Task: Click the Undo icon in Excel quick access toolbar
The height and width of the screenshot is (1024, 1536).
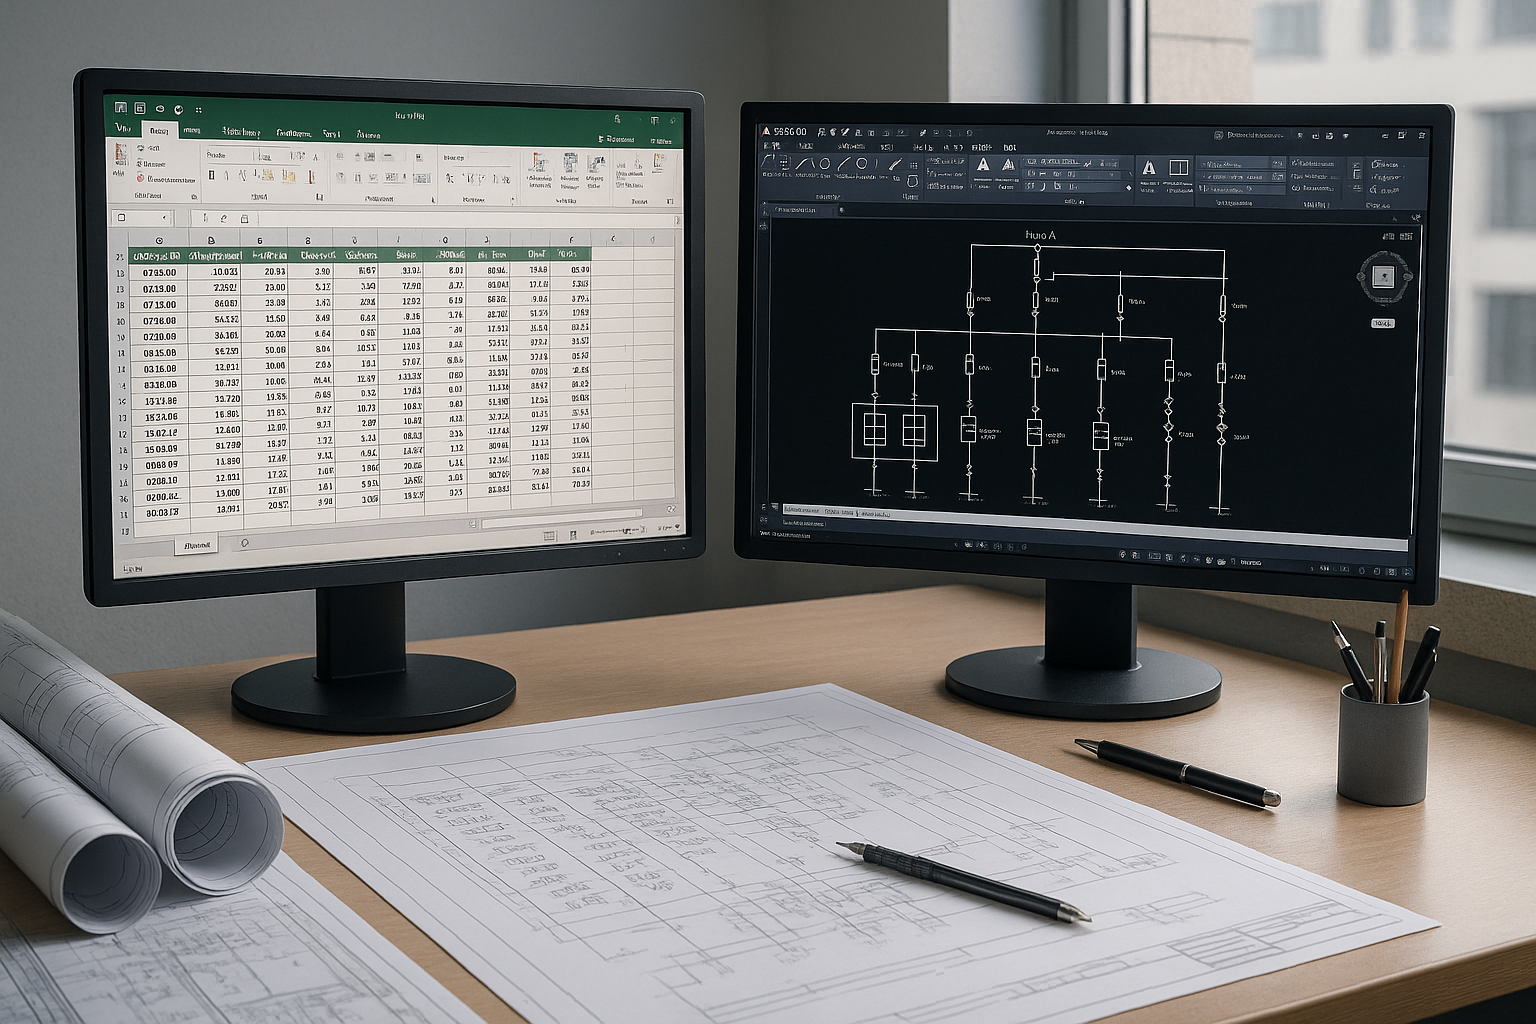Action: point(160,109)
